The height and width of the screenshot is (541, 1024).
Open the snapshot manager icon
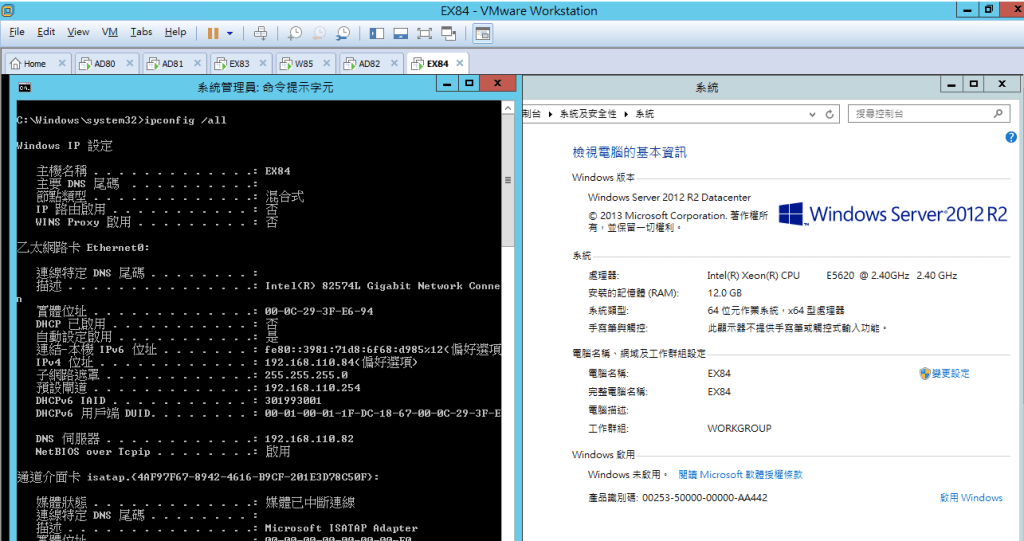(341, 33)
